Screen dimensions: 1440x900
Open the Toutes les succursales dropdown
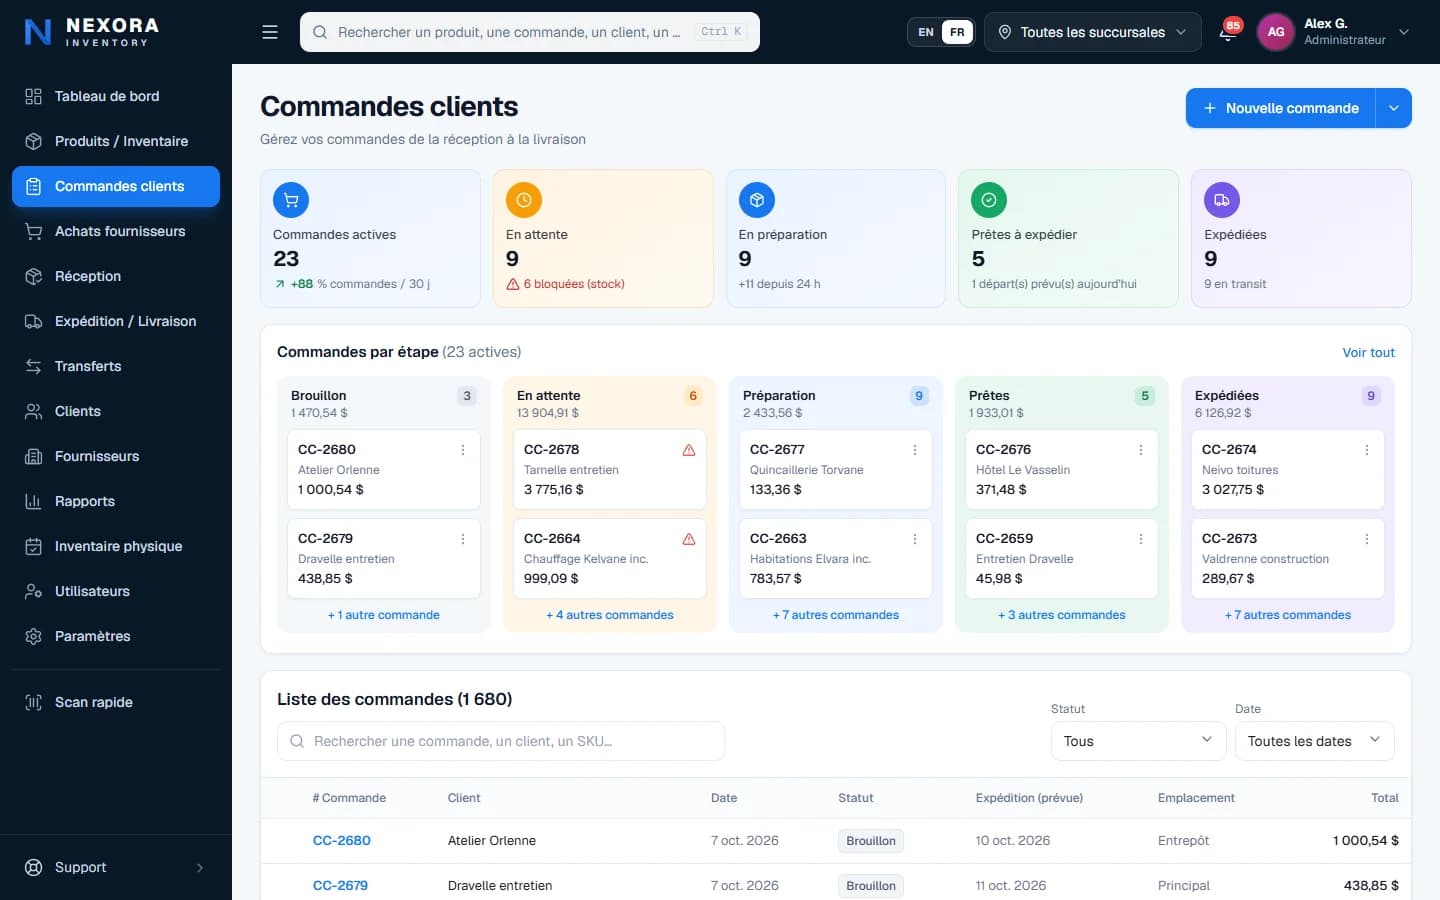(x=1093, y=32)
